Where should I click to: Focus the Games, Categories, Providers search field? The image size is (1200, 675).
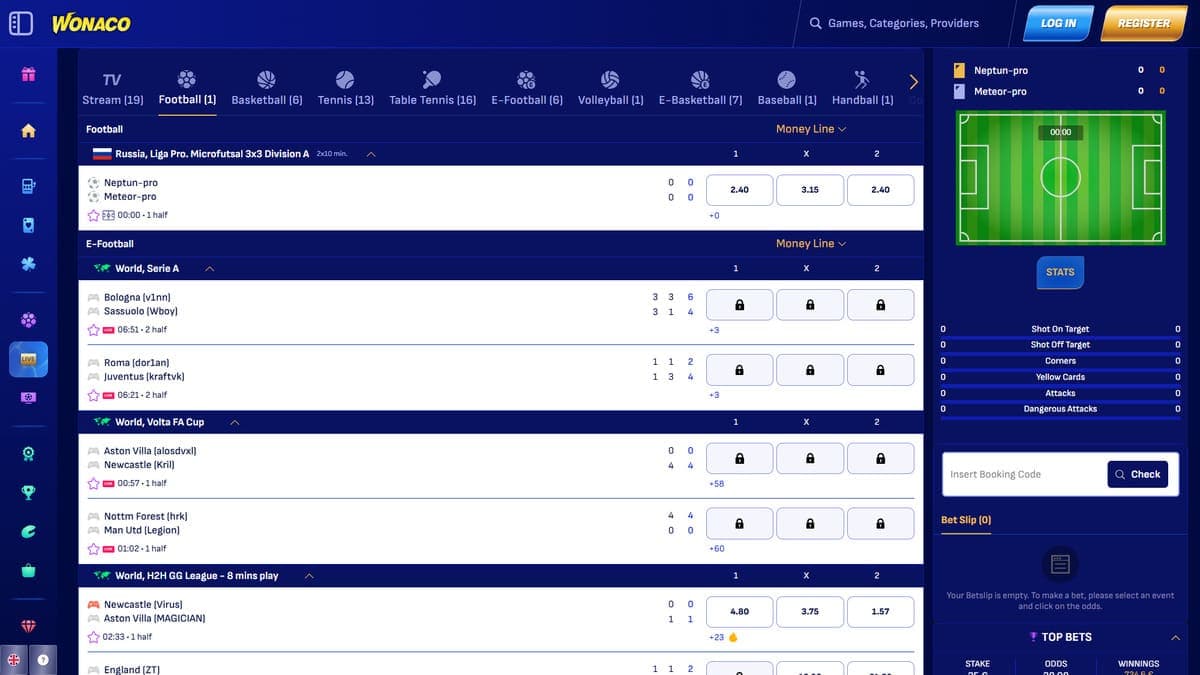903,23
